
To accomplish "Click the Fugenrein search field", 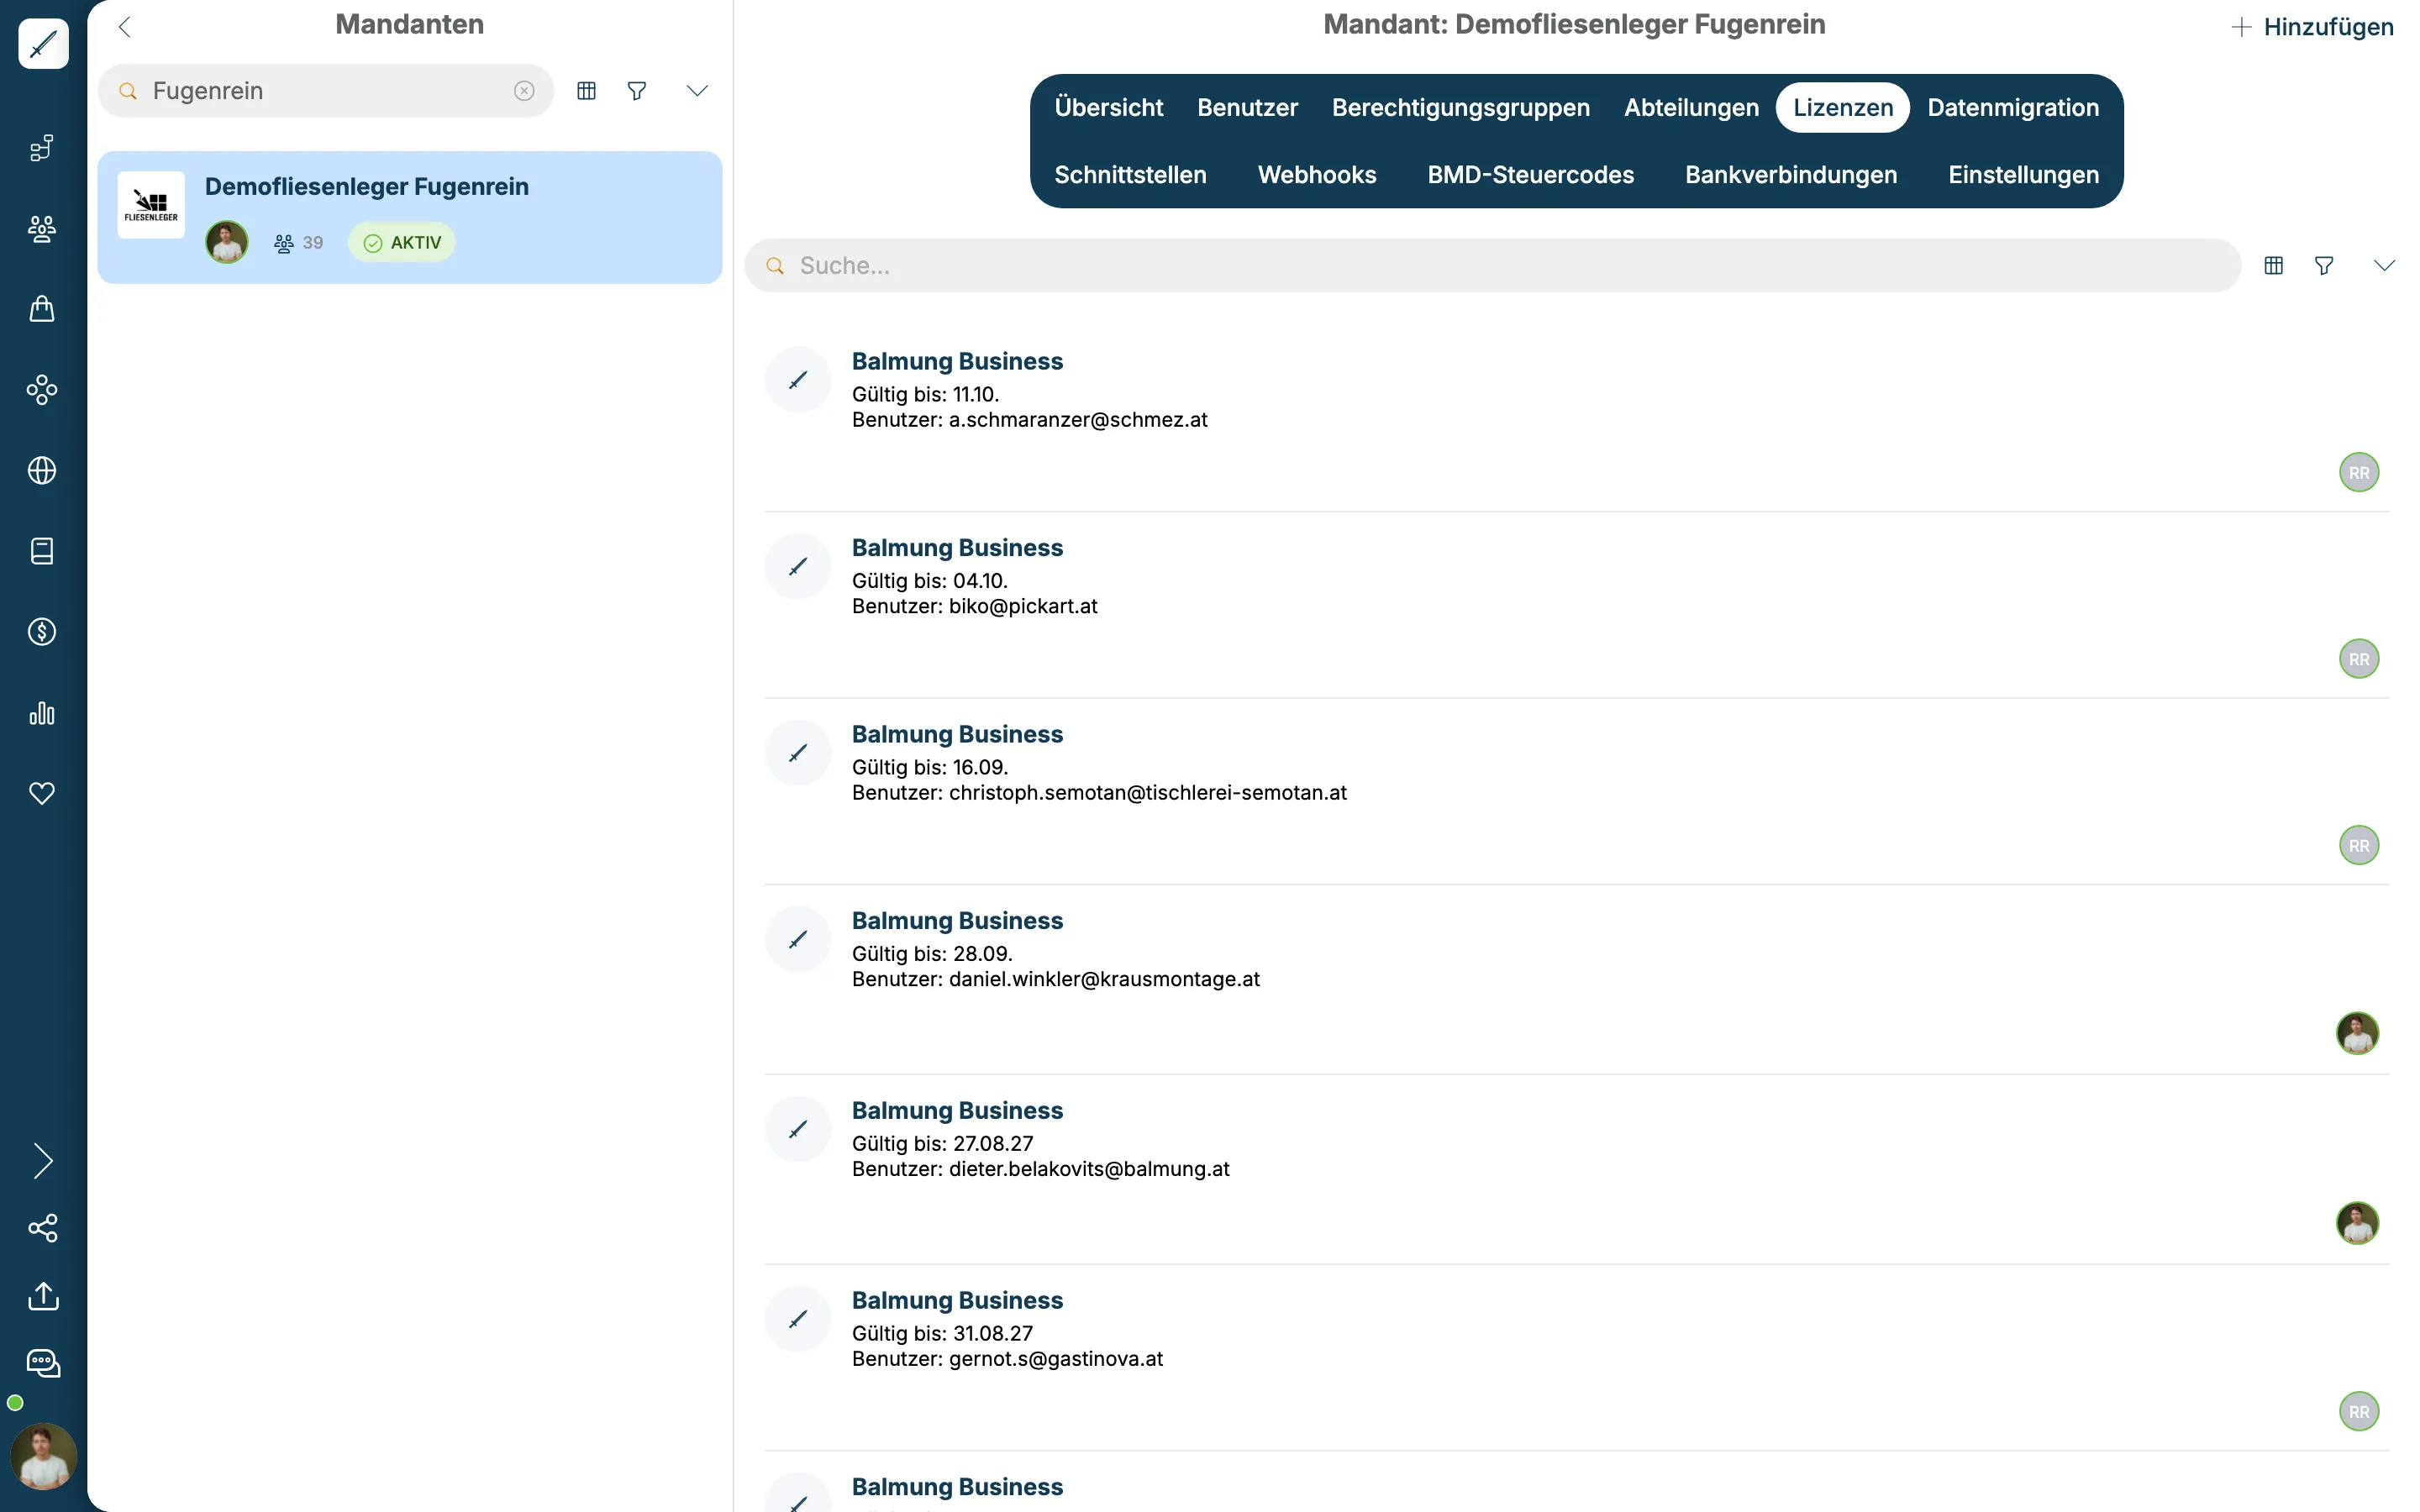I will pos(326,91).
